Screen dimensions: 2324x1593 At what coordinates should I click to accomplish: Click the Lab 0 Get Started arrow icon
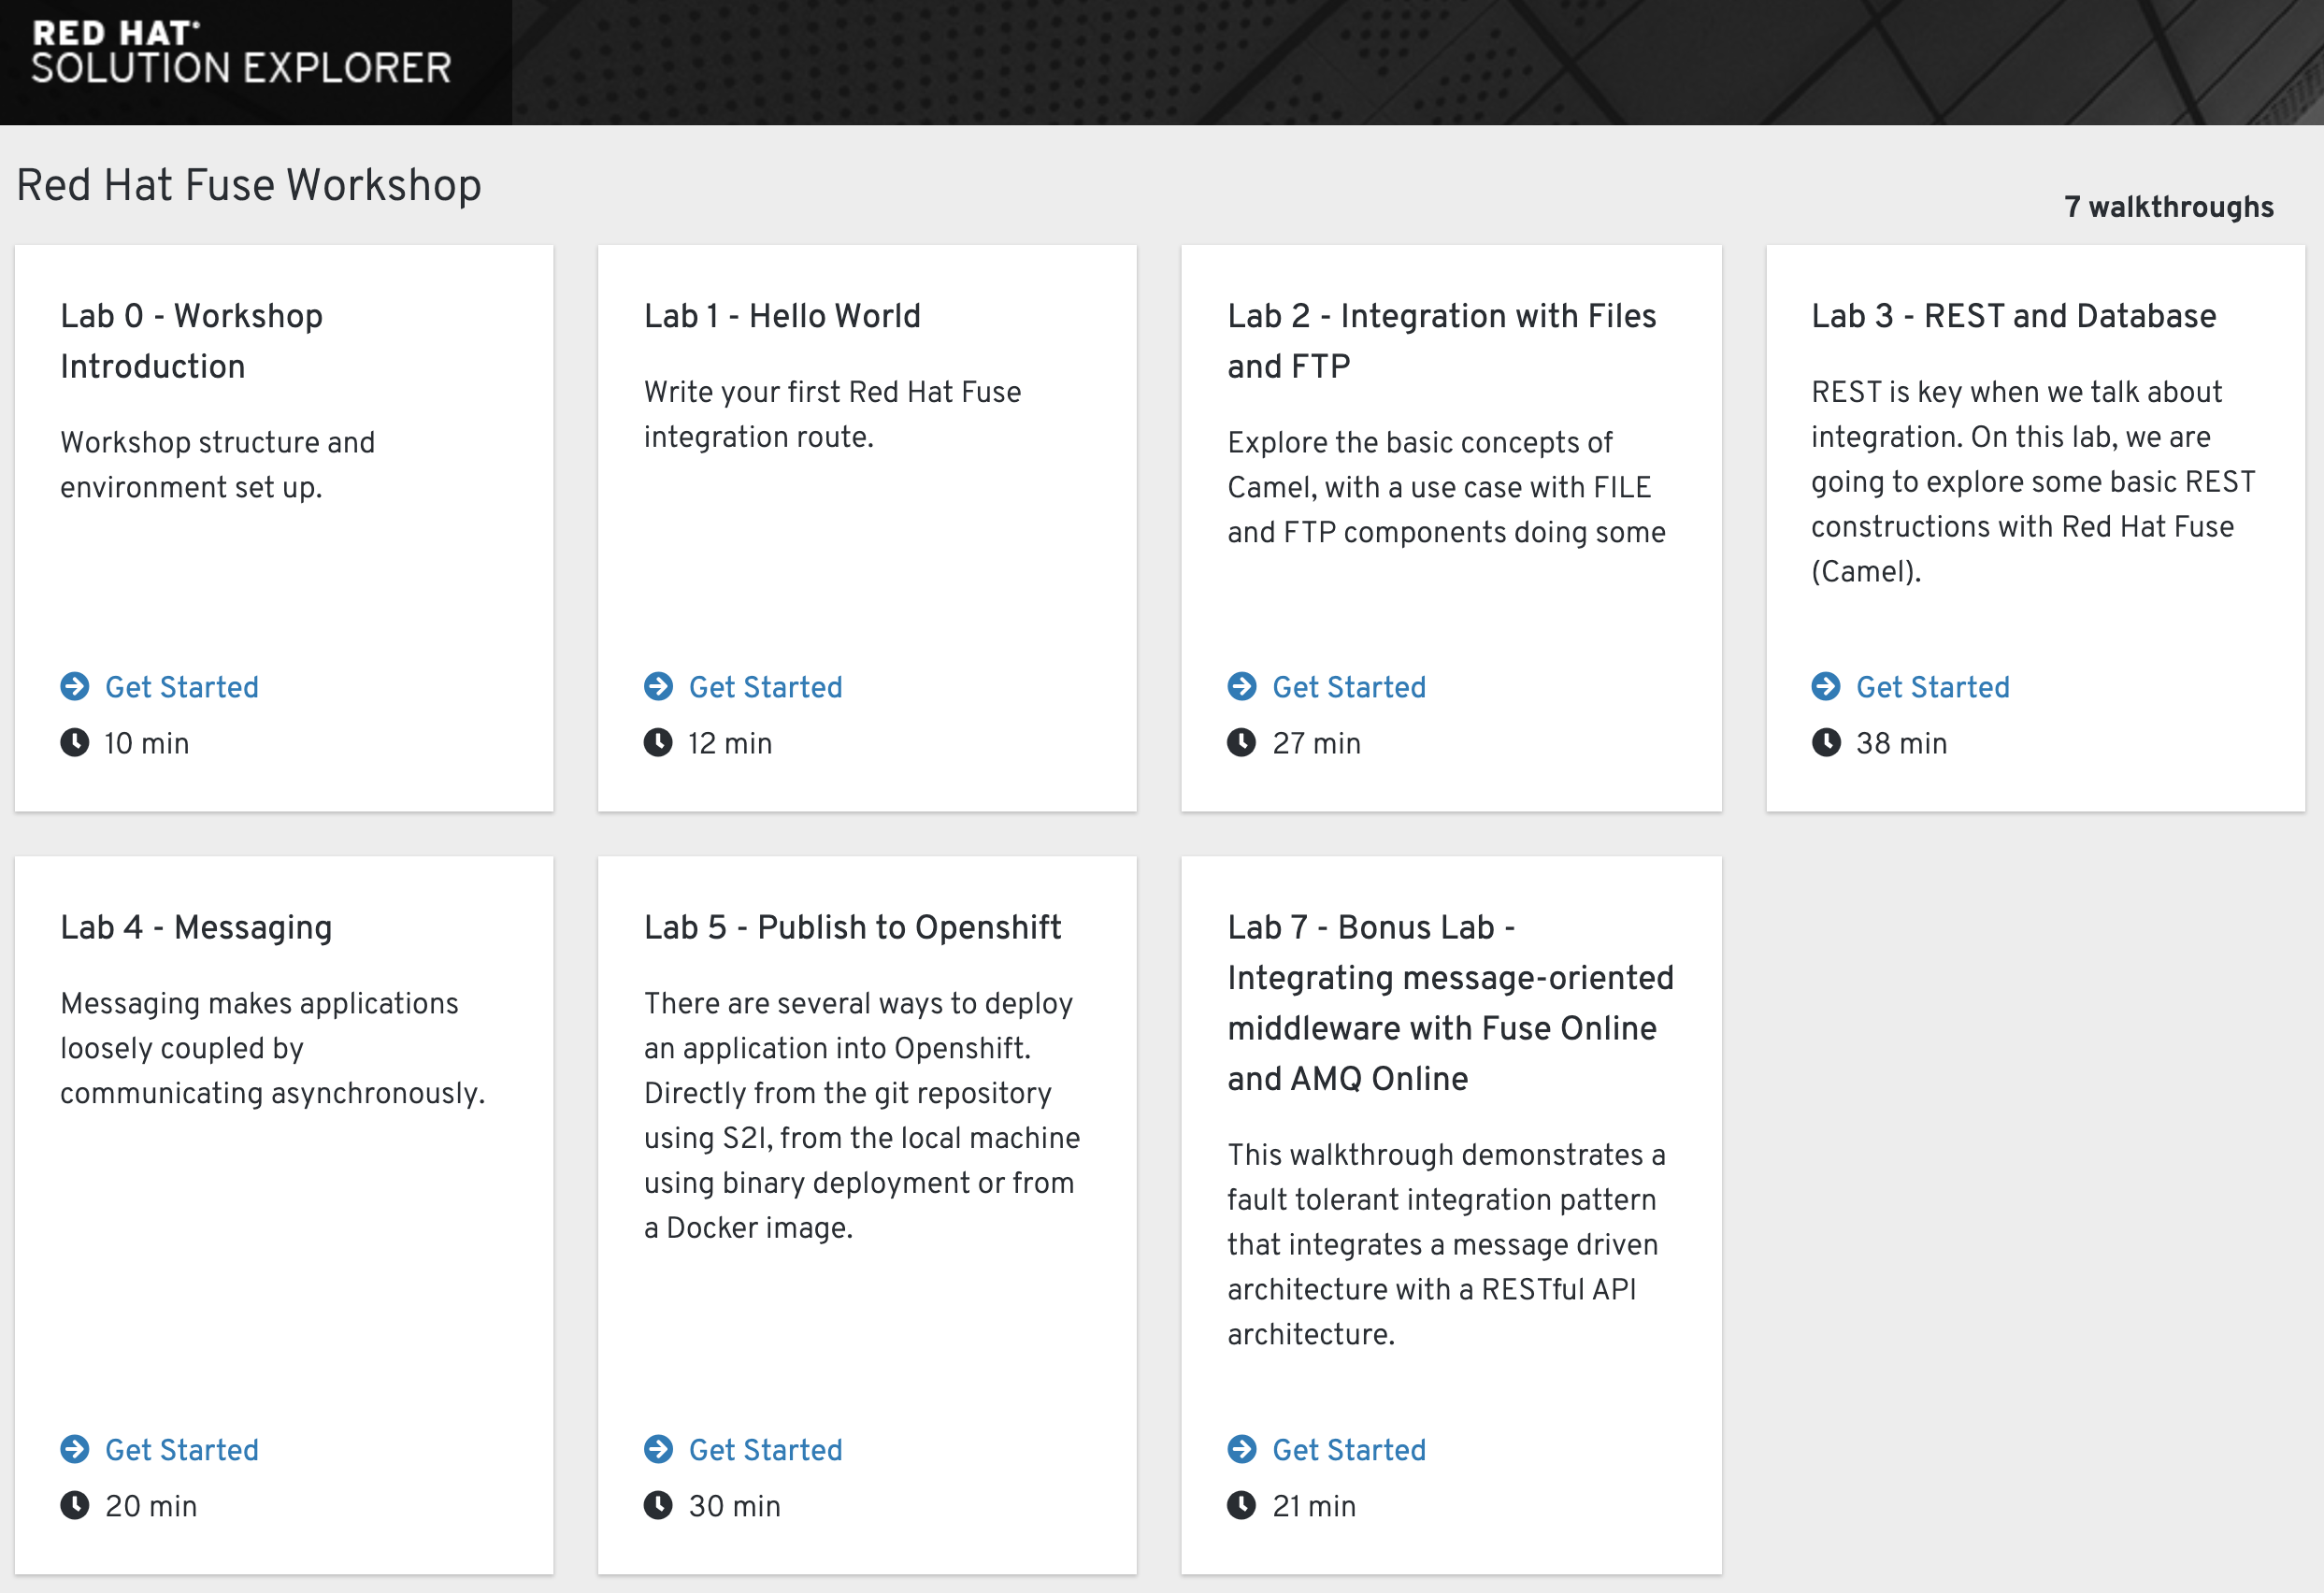point(74,686)
